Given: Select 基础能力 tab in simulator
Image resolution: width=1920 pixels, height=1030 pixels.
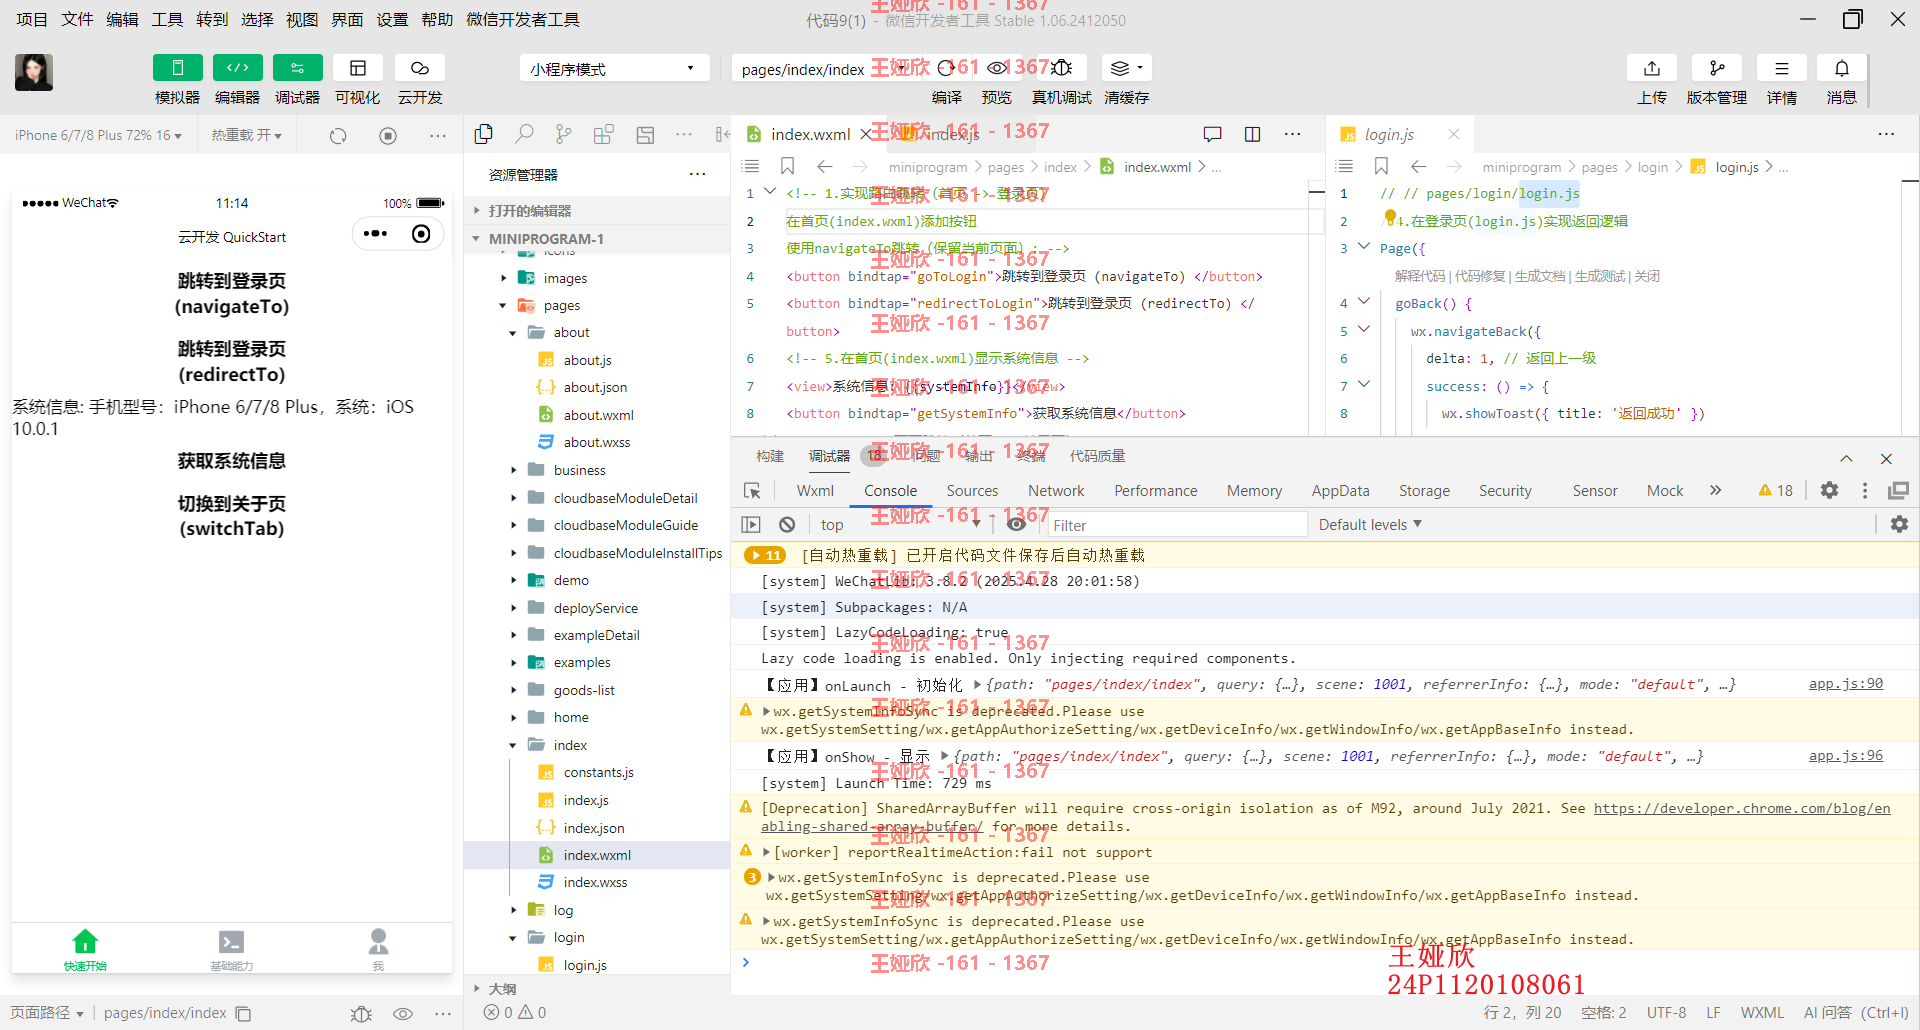Looking at the screenshot, I should point(231,950).
